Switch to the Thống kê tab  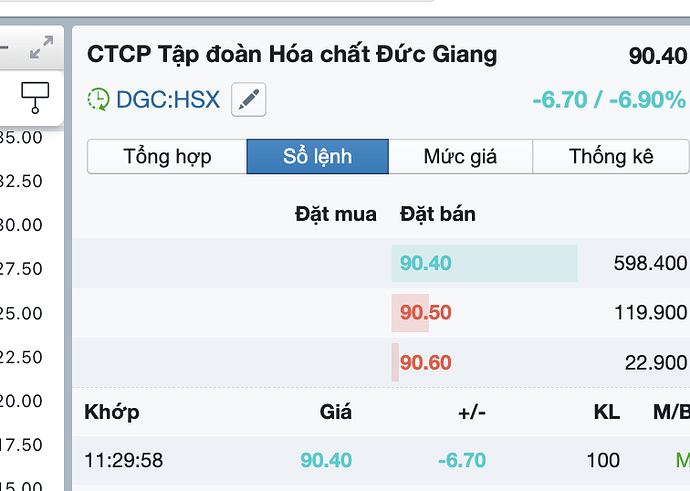tap(611, 157)
